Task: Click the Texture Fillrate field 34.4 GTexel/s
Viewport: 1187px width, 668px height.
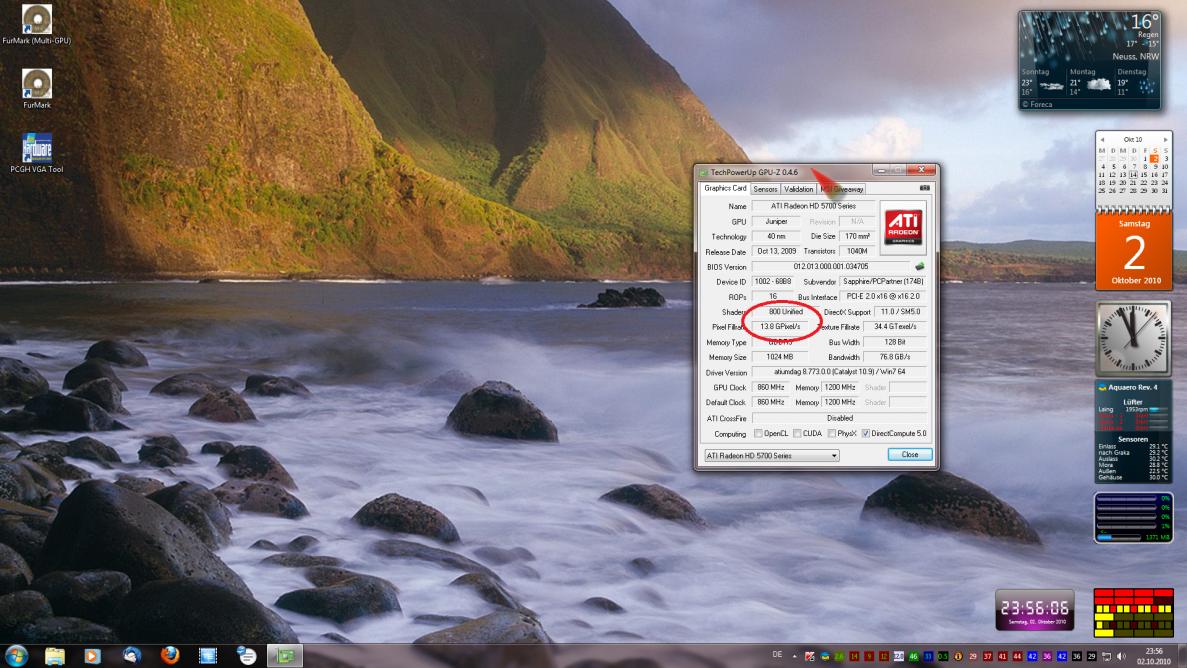Action: (895, 327)
